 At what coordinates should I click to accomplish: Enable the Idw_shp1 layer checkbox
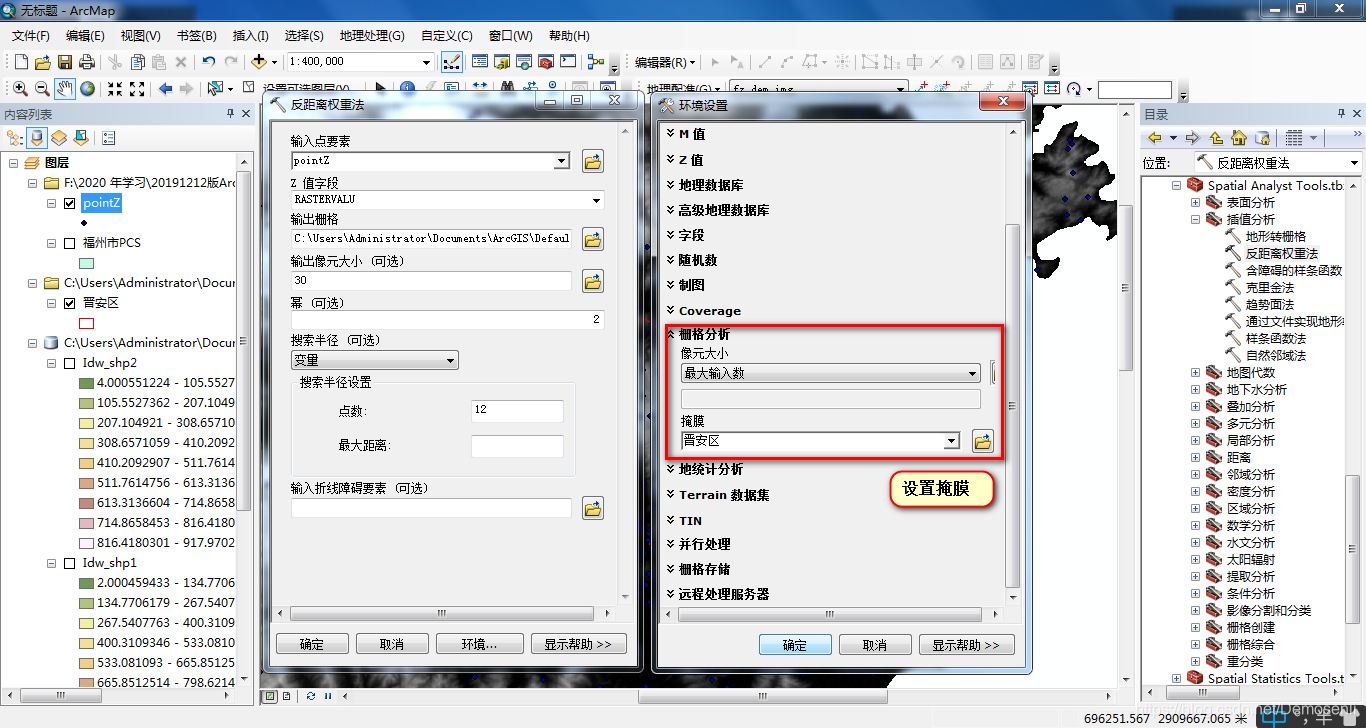pos(69,563)
